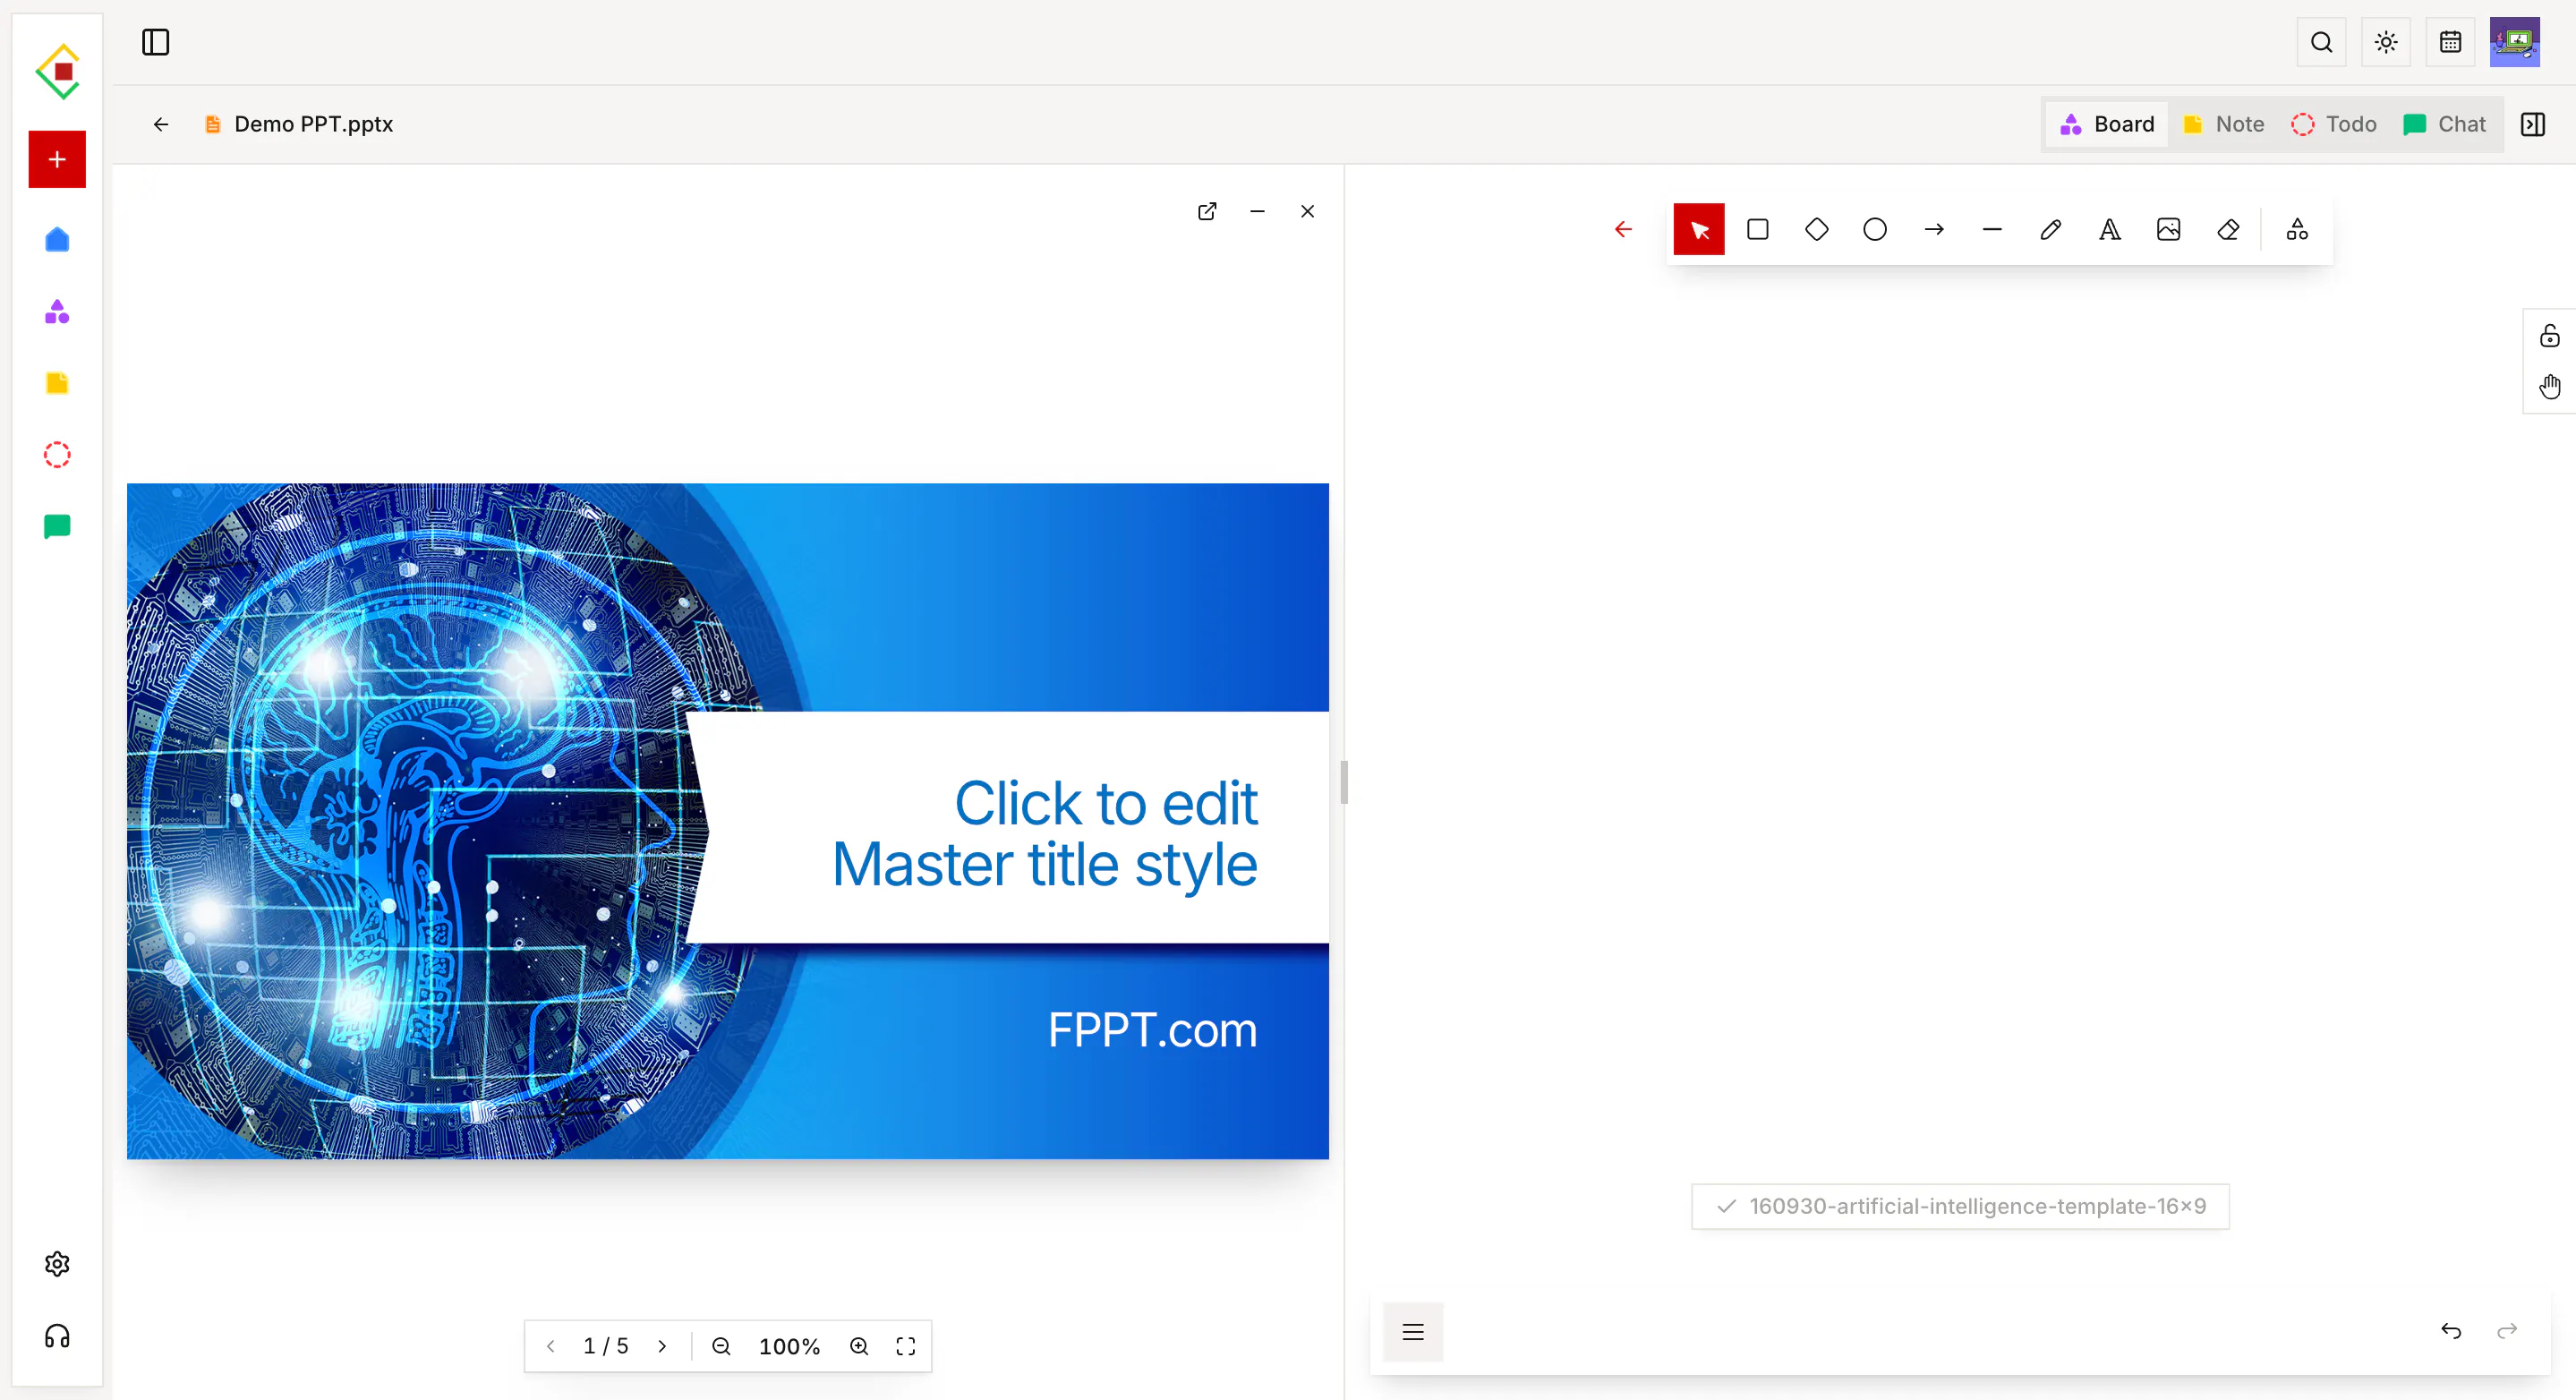The image size is (2576, 1400).
Task: Switch to the Todo tab
Action: pyautogui.click(x=2334, y=124)
